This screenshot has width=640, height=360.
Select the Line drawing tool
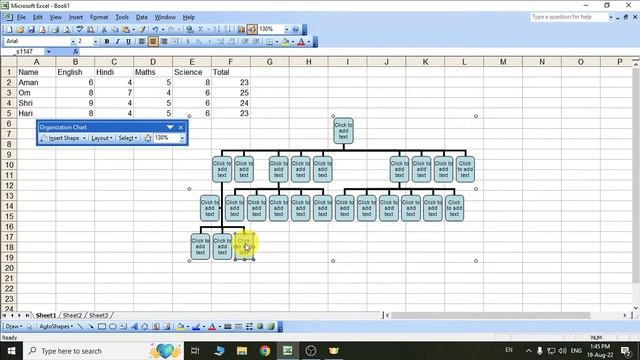[x=80, y=327]
